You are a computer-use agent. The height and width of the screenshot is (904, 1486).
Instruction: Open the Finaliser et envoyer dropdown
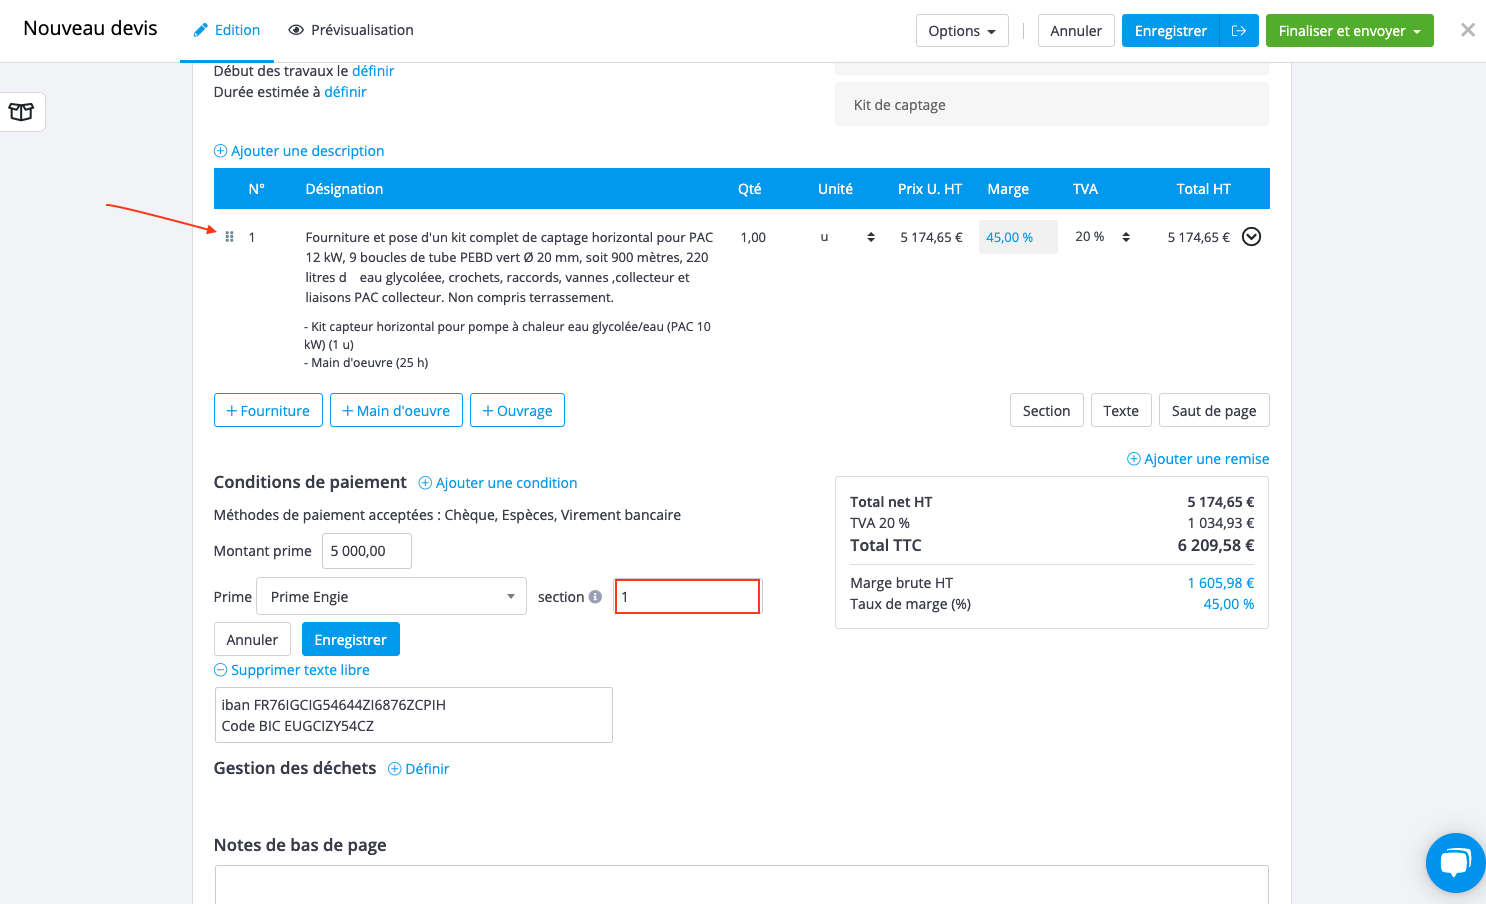point(1349,31)
